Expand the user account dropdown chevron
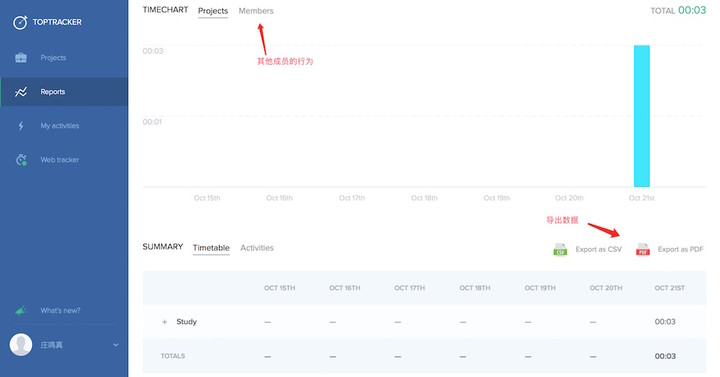The image size is (720, 377). (x=116, y=345)
